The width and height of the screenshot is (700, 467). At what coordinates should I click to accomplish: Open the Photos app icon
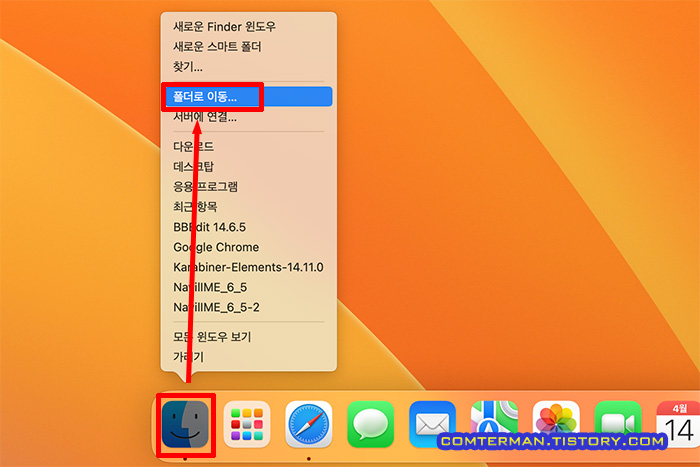(556, 424)
